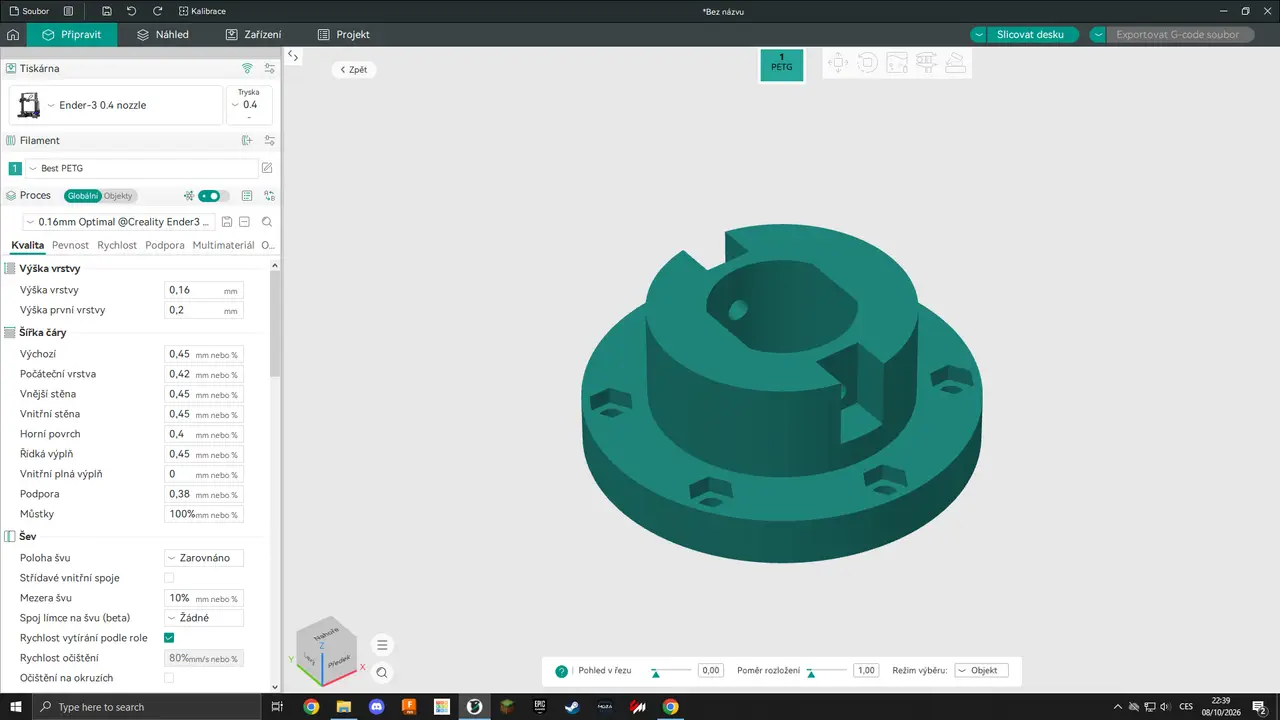Open the Best PETG filament dropdown
1280x720 pixels.
141,168
